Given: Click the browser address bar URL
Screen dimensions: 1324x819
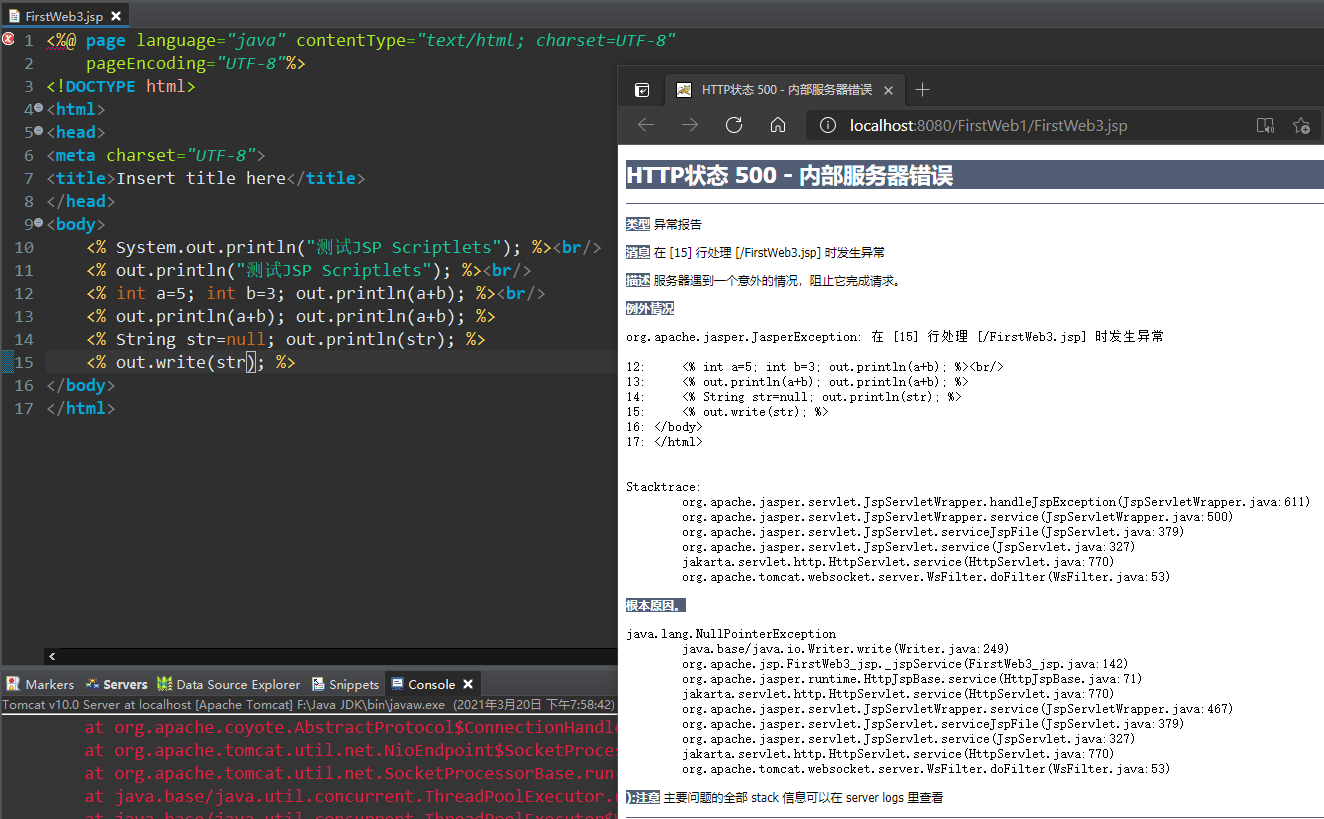Looking at the screenshot, I should tap(988, 126).
